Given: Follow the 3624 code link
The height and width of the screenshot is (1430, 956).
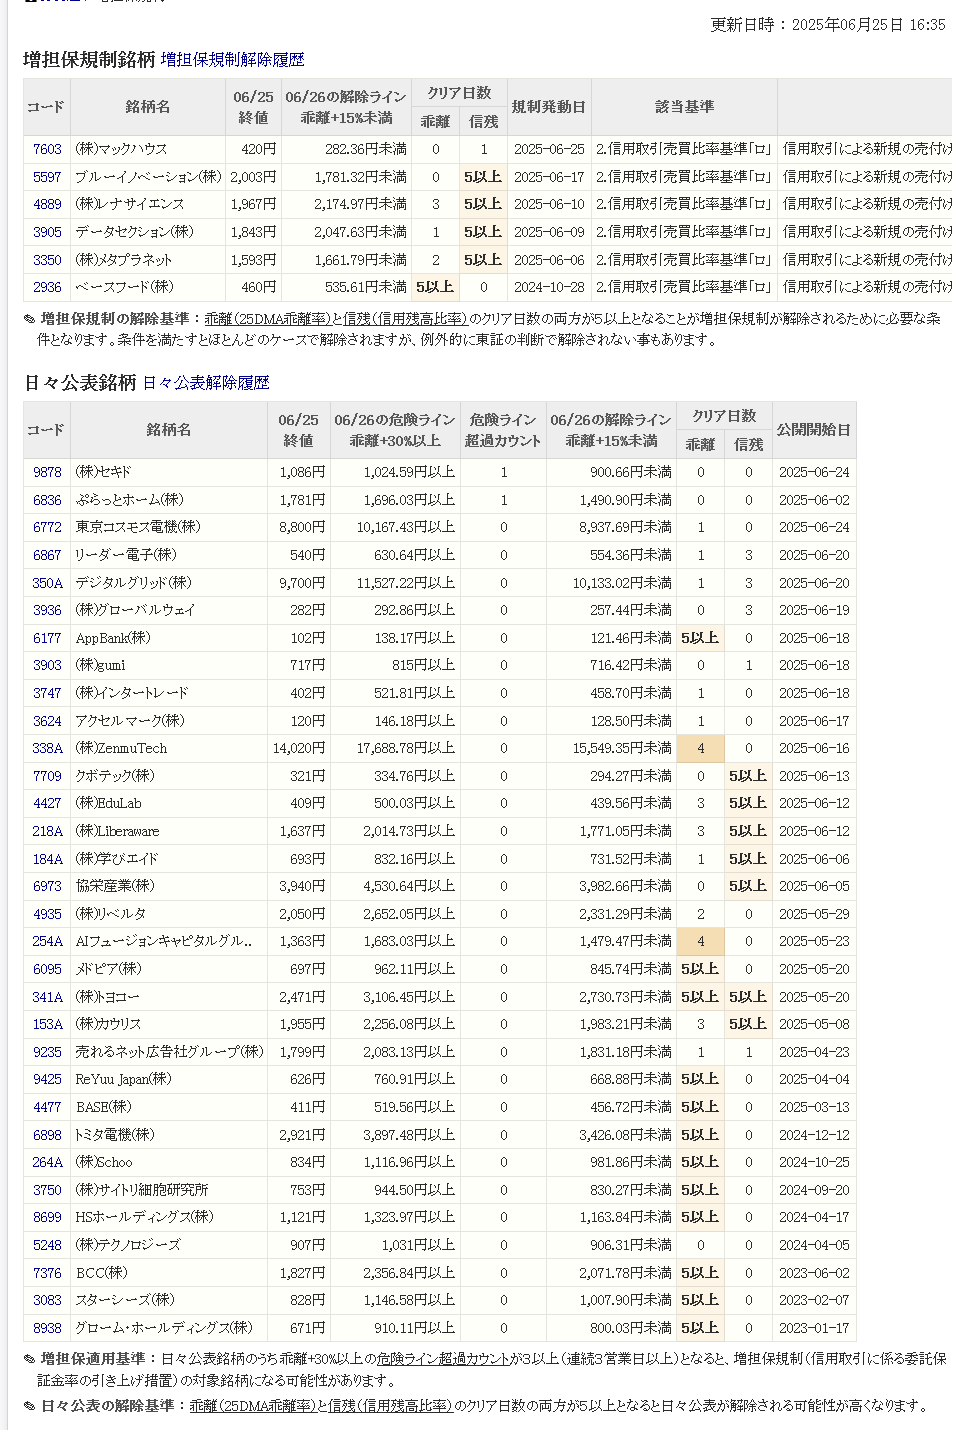Looking at the screenshot, I should 47,721.
